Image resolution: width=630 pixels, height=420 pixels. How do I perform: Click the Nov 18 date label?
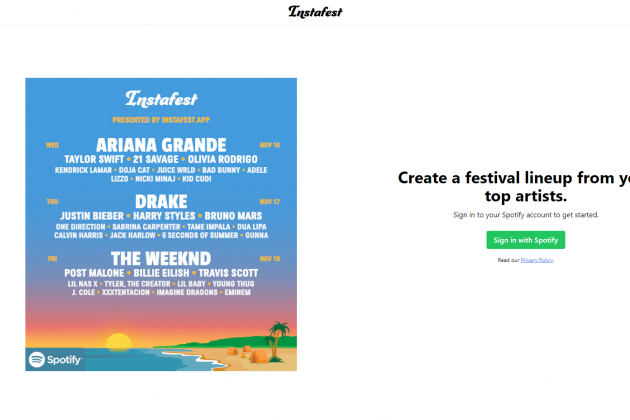tap(269, 258)
